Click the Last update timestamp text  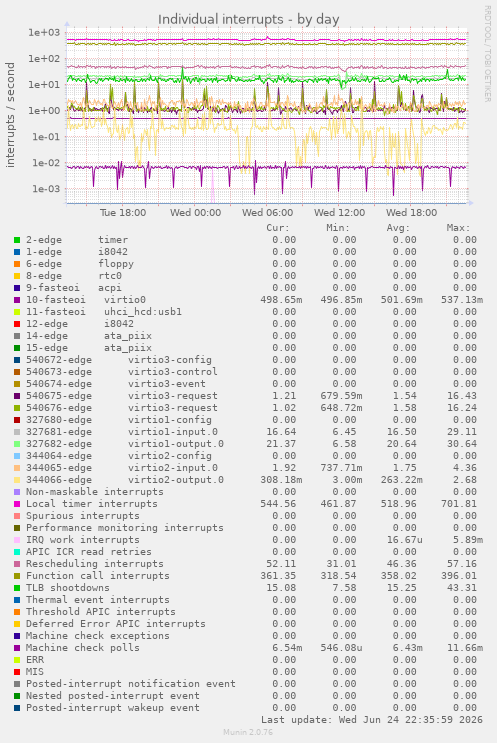(372, 720)
